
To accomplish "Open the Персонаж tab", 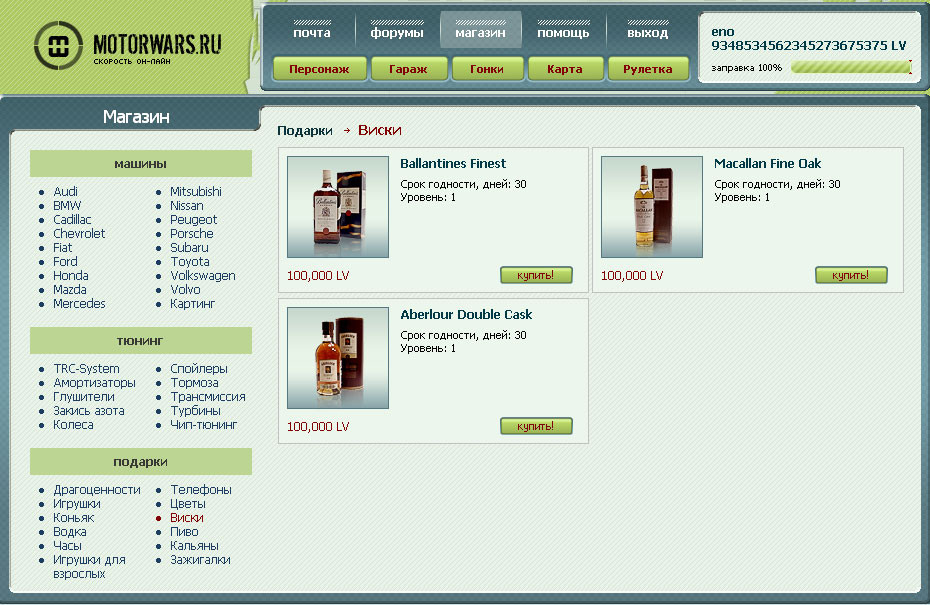I will (319, 69).
